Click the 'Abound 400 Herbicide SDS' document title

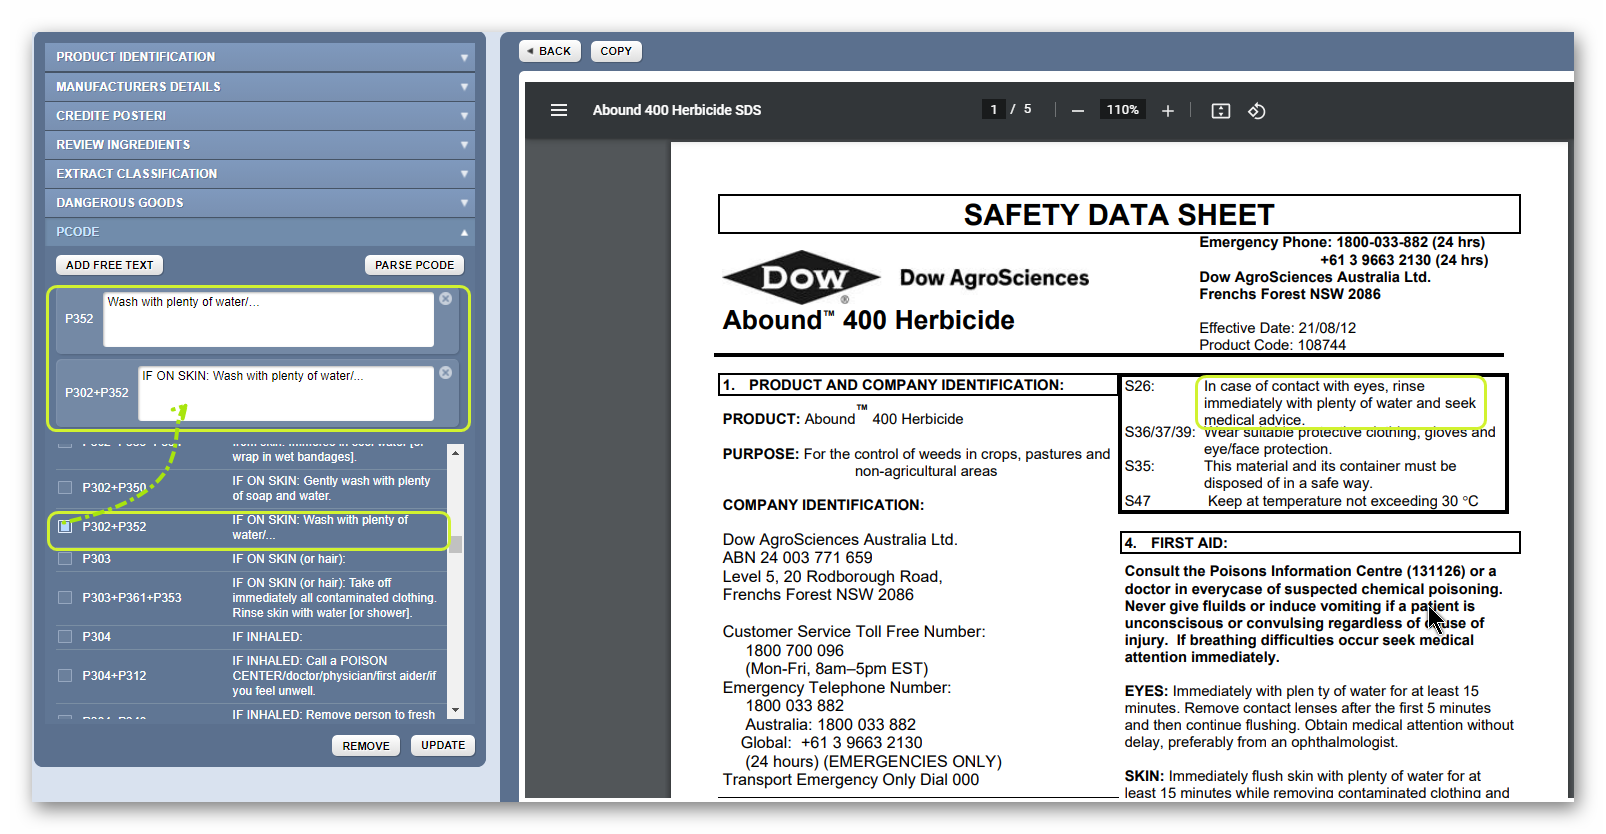[x=677, y=110]
